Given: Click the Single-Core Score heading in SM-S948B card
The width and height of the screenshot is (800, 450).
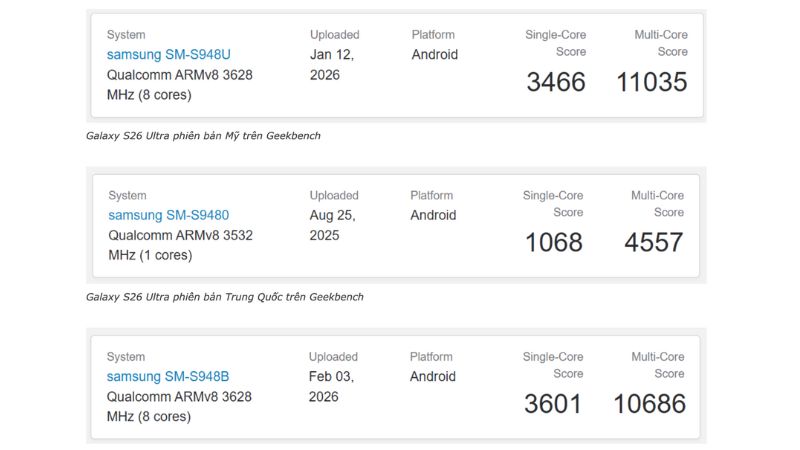Looking at the screenshot, I should (553, 365).
